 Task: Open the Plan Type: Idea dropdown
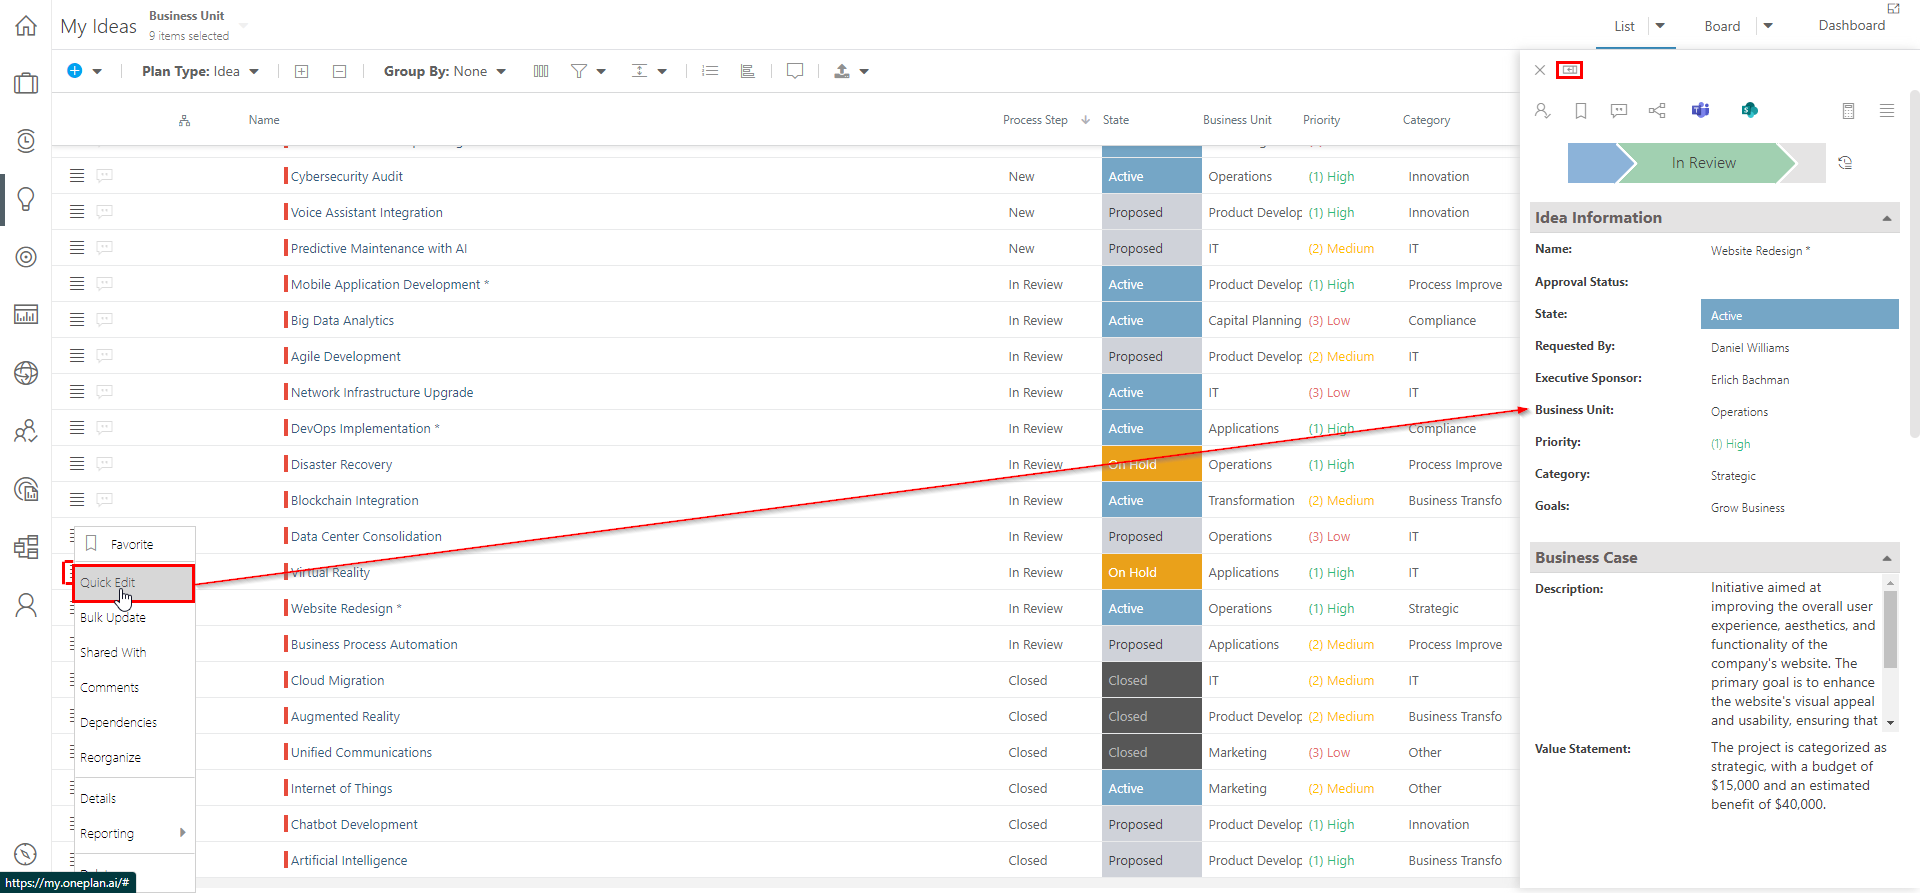click(x=200, y=71)
